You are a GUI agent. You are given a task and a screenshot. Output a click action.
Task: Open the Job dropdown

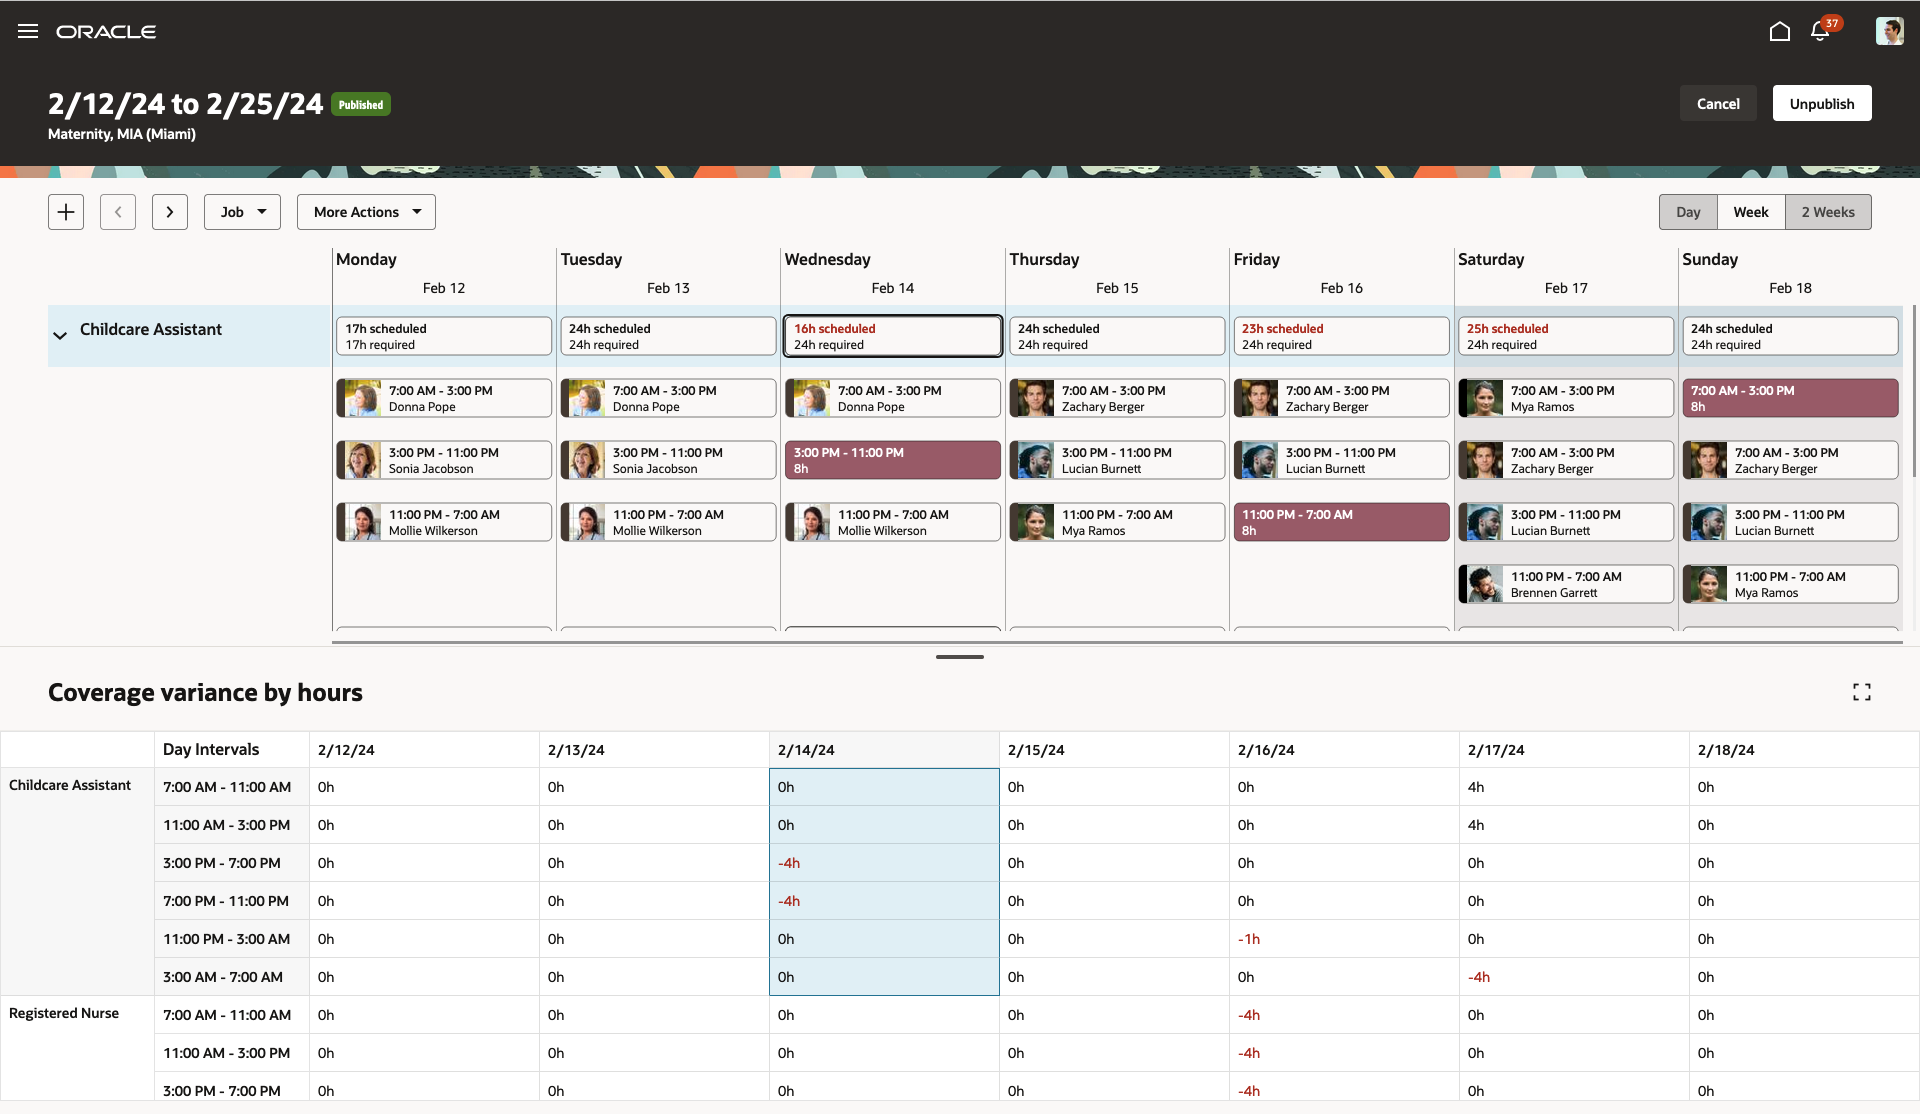(242, 212)
